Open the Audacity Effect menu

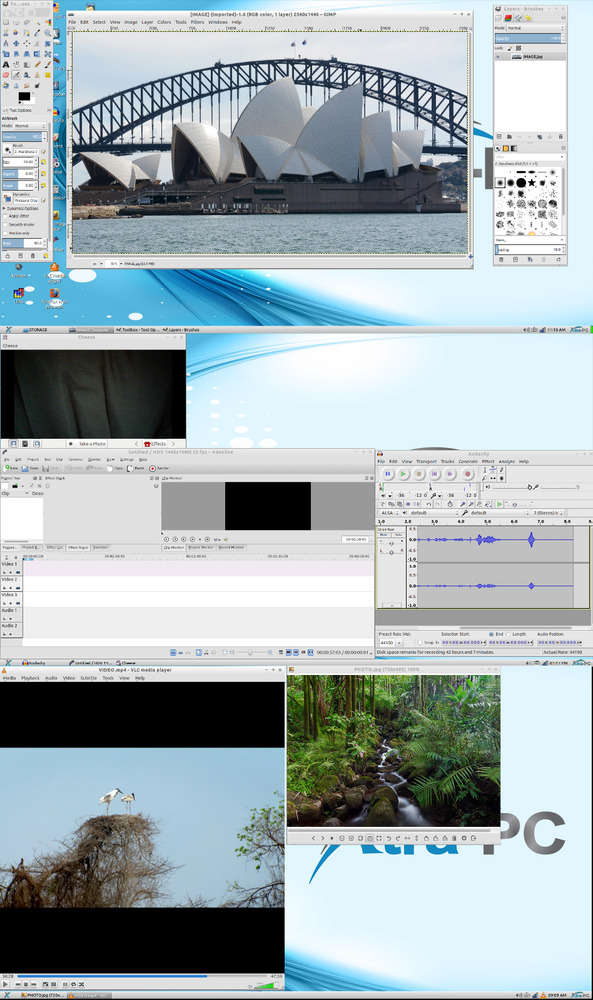point(488,461)
